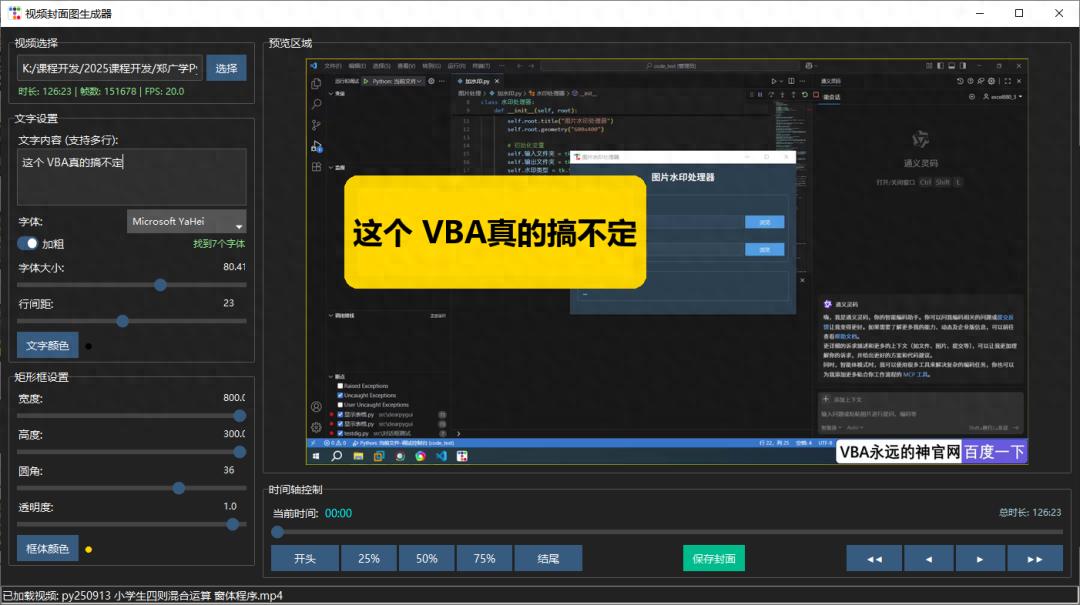Toggle the 加粗 bold switch
The width and height of the screenshot is (1080, 605).
coord(28,243)
